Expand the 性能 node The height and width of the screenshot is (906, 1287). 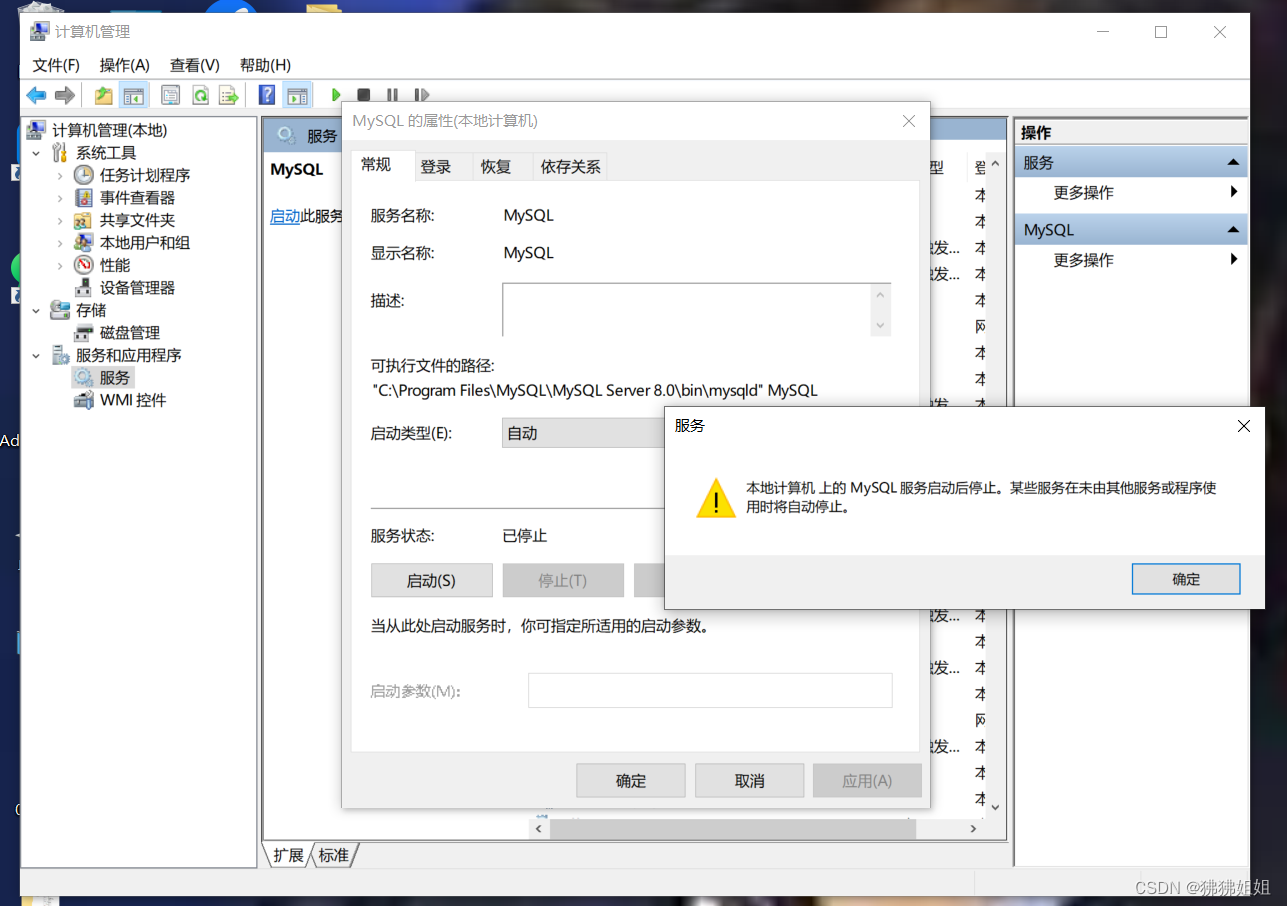pyautogui.click(x=60, y=265)
